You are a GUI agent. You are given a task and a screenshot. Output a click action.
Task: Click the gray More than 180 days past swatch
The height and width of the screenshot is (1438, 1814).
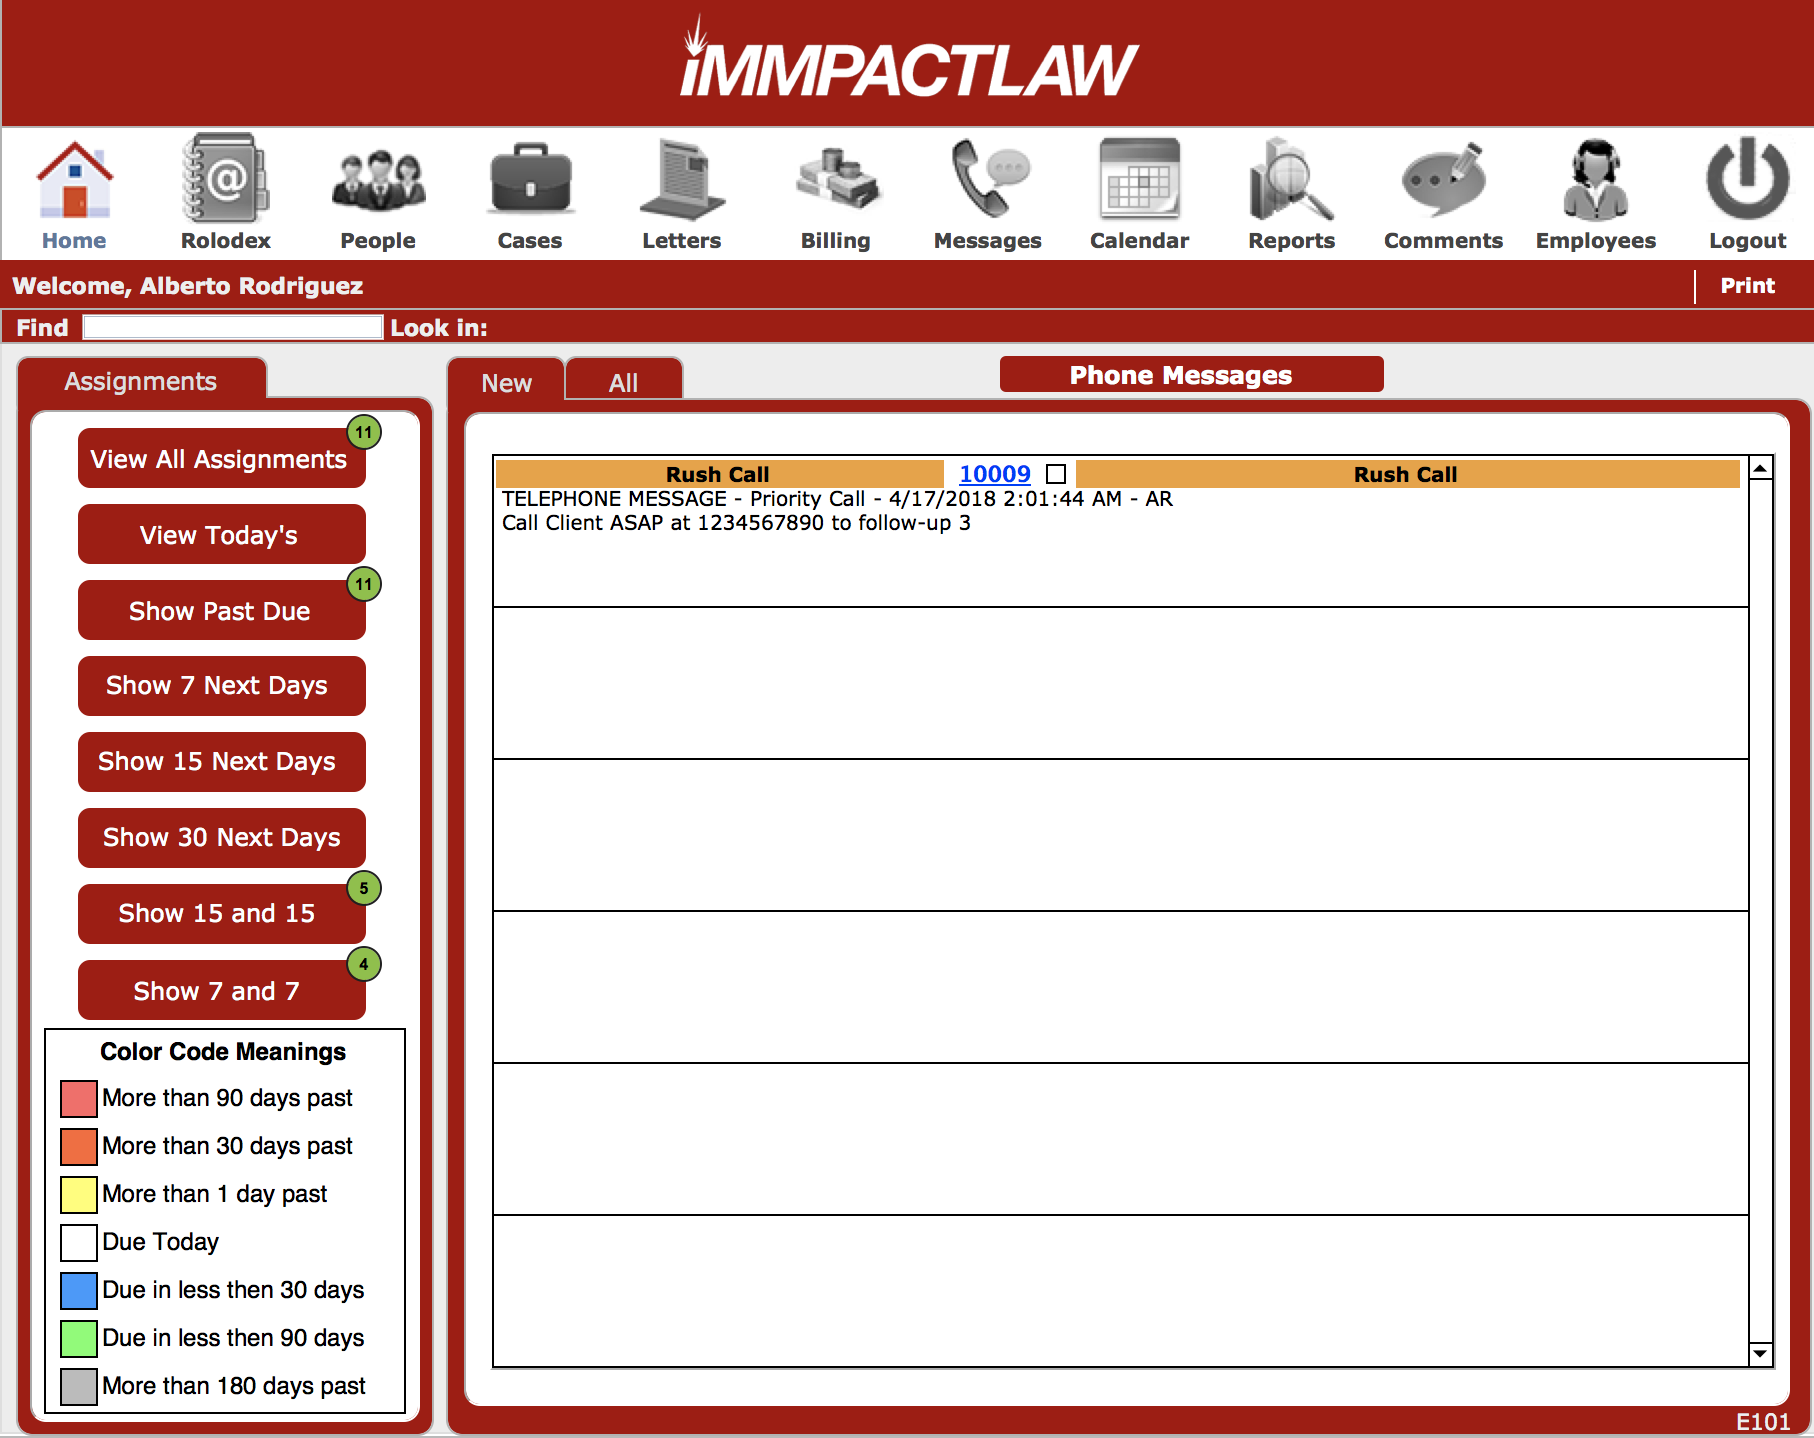pos(79,1386)
